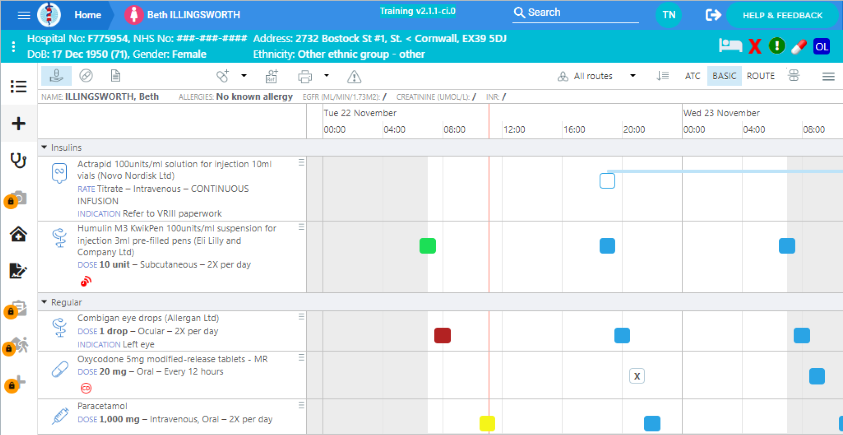Image resolution: width=843 pixels, height=435 pixels.
Task: Open the All routes dropdown
Action: pyautogui.click(x=597, y=76)
